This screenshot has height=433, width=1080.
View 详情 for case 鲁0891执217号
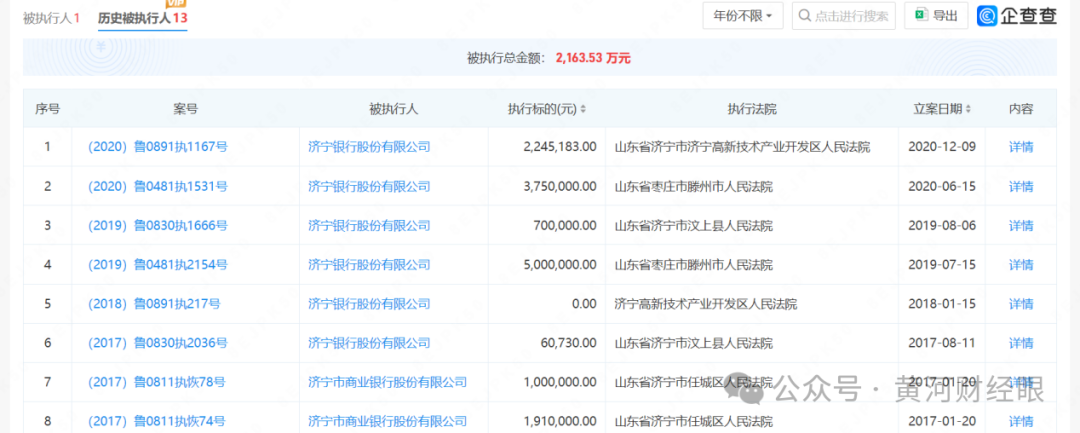(x=1021, y=304)
